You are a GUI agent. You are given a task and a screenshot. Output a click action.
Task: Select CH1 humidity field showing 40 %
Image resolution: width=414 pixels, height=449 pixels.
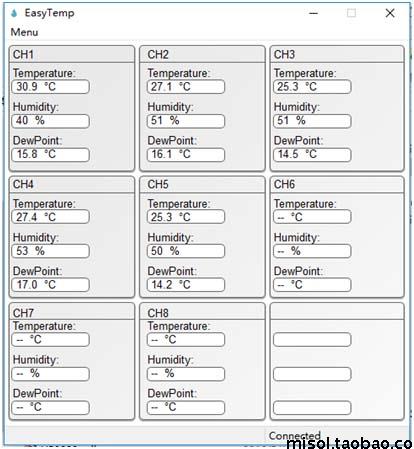tap(51, 121)
